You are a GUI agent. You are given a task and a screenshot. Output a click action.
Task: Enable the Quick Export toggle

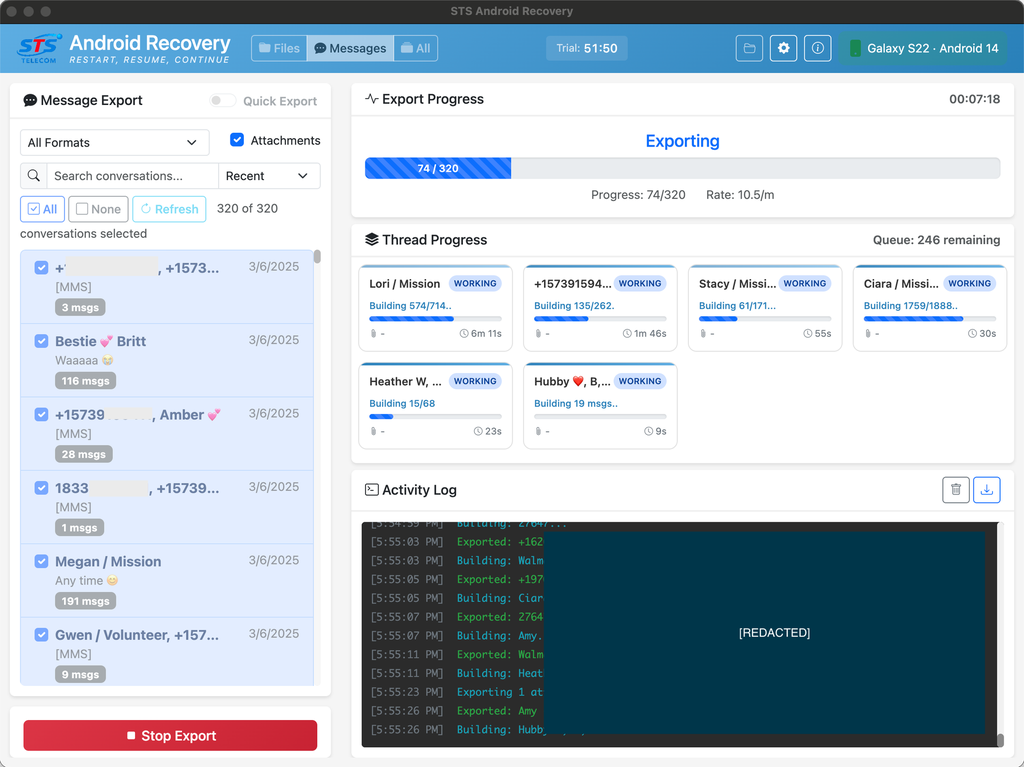pyautogui.click(x=222, y=100)
